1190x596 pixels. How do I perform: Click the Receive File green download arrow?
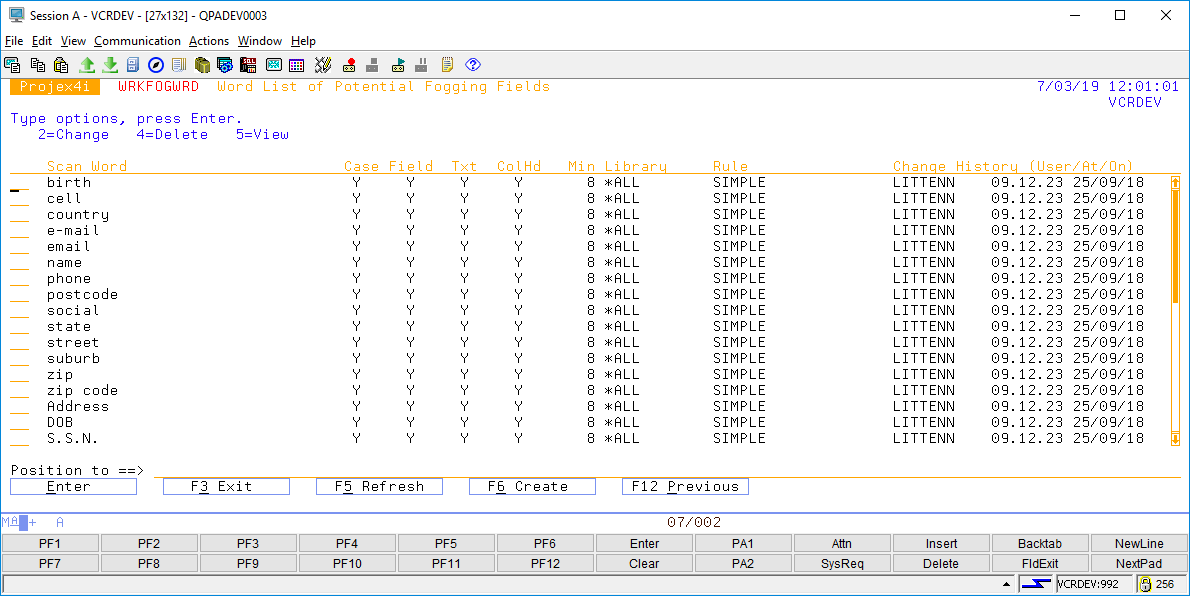click(x=110, y=65)
